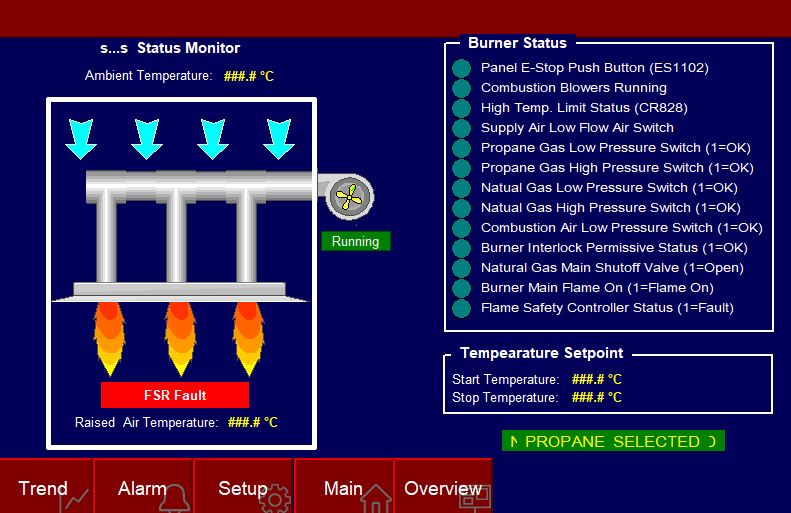Click the Burner Main Flame On indicator
Viewport: 791px width, 513px height.
click(461, 288)
